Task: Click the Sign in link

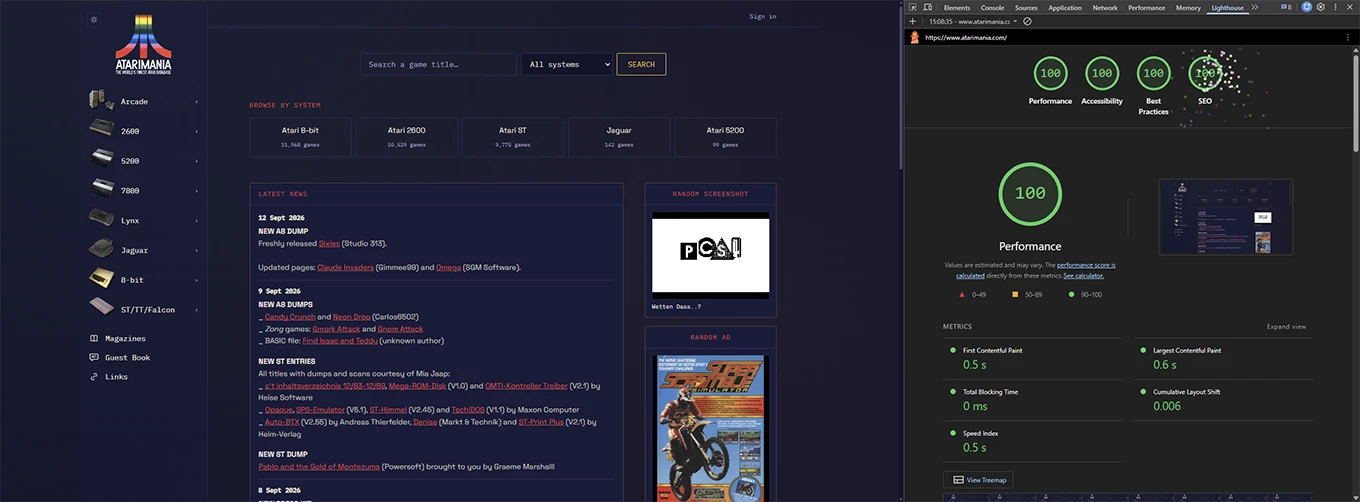Action: (x=763, y=16)
